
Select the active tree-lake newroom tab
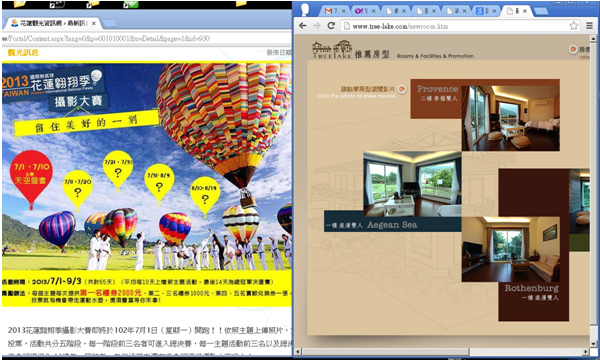(516, 11)
